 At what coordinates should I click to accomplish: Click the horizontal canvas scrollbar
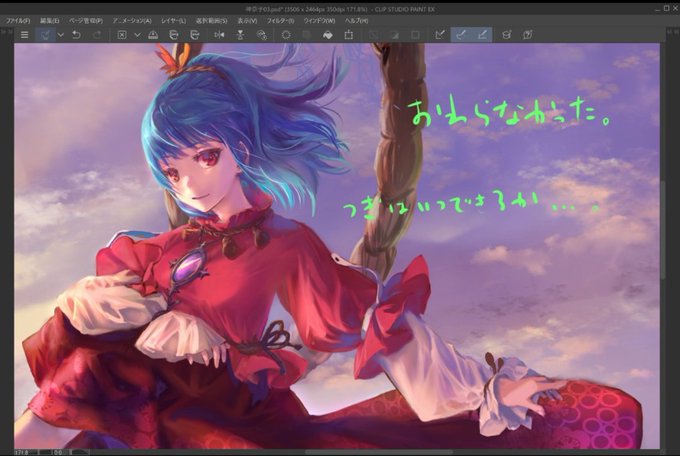tap(379, 452)
